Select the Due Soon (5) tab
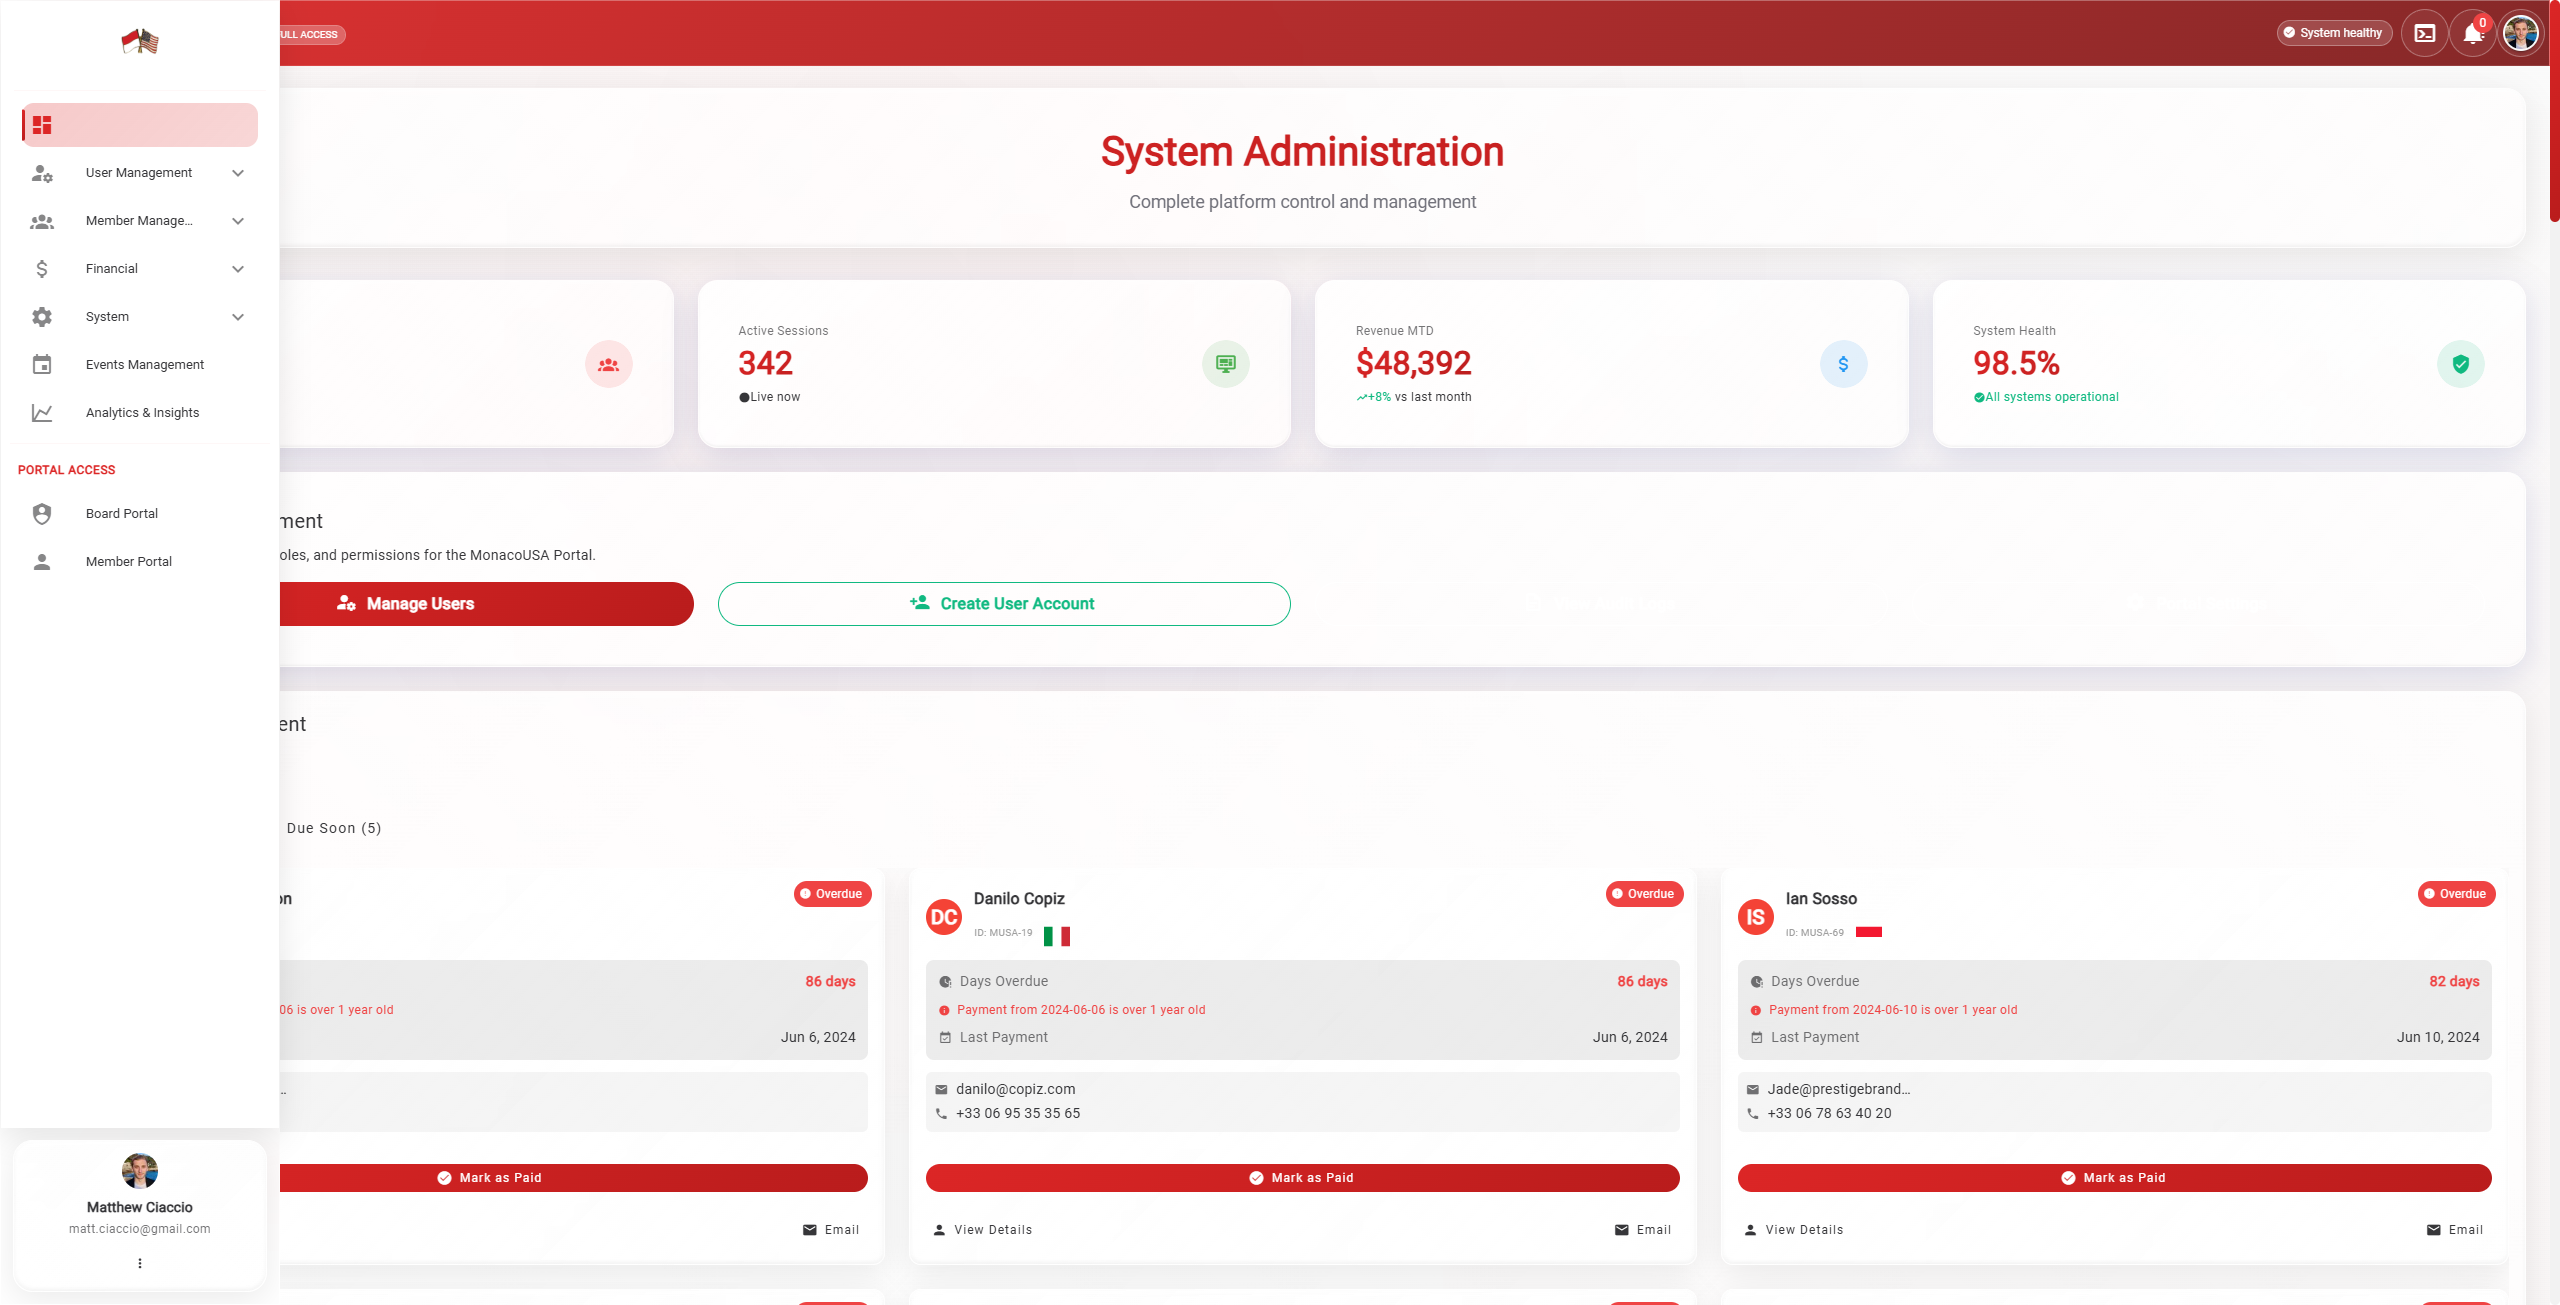Viewport: 2560px width, 1305px height. coord(333,828)
